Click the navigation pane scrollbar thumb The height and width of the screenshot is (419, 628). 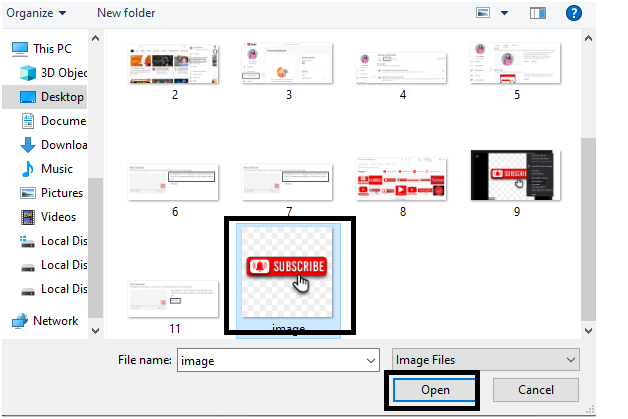pos(95,248)
